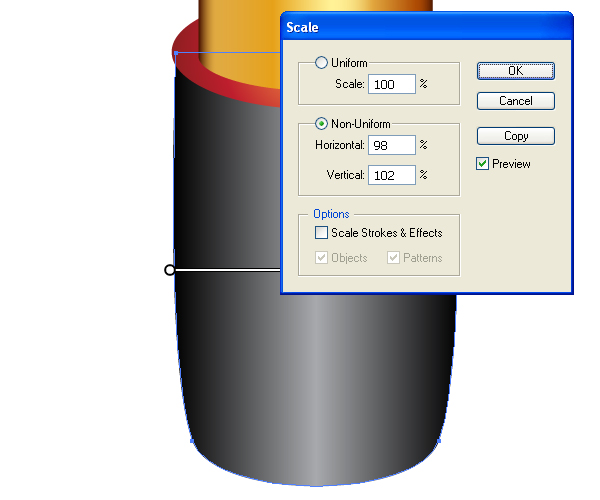Select the orange cylinder shape
This screenshot has height=500, width=600.
tap(240, 25)
